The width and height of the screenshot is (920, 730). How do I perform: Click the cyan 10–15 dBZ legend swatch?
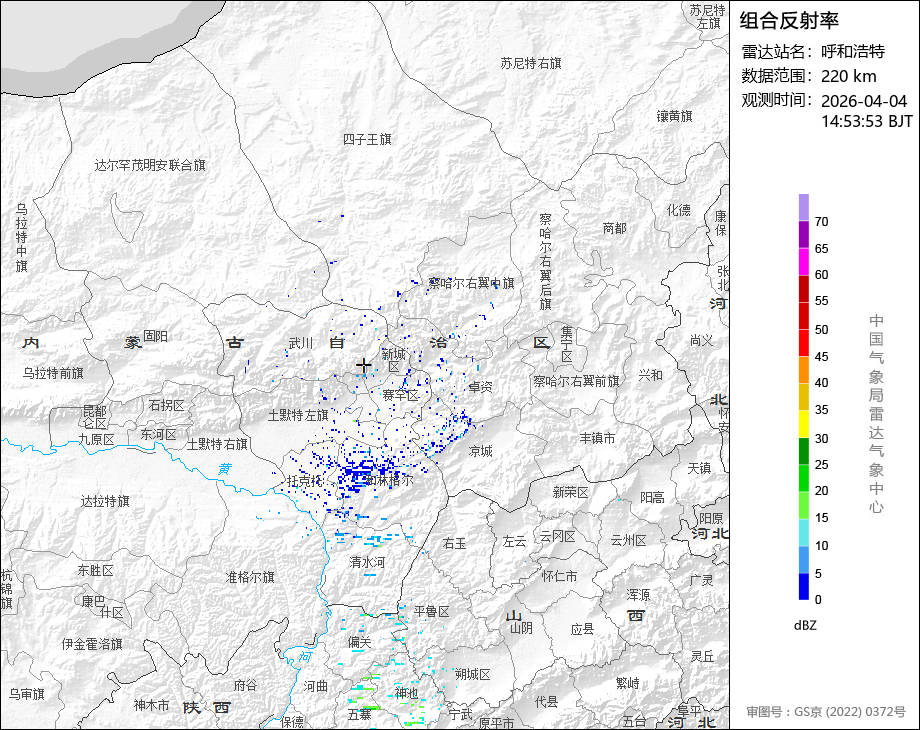pyautogui.click(x=803, y=533)
